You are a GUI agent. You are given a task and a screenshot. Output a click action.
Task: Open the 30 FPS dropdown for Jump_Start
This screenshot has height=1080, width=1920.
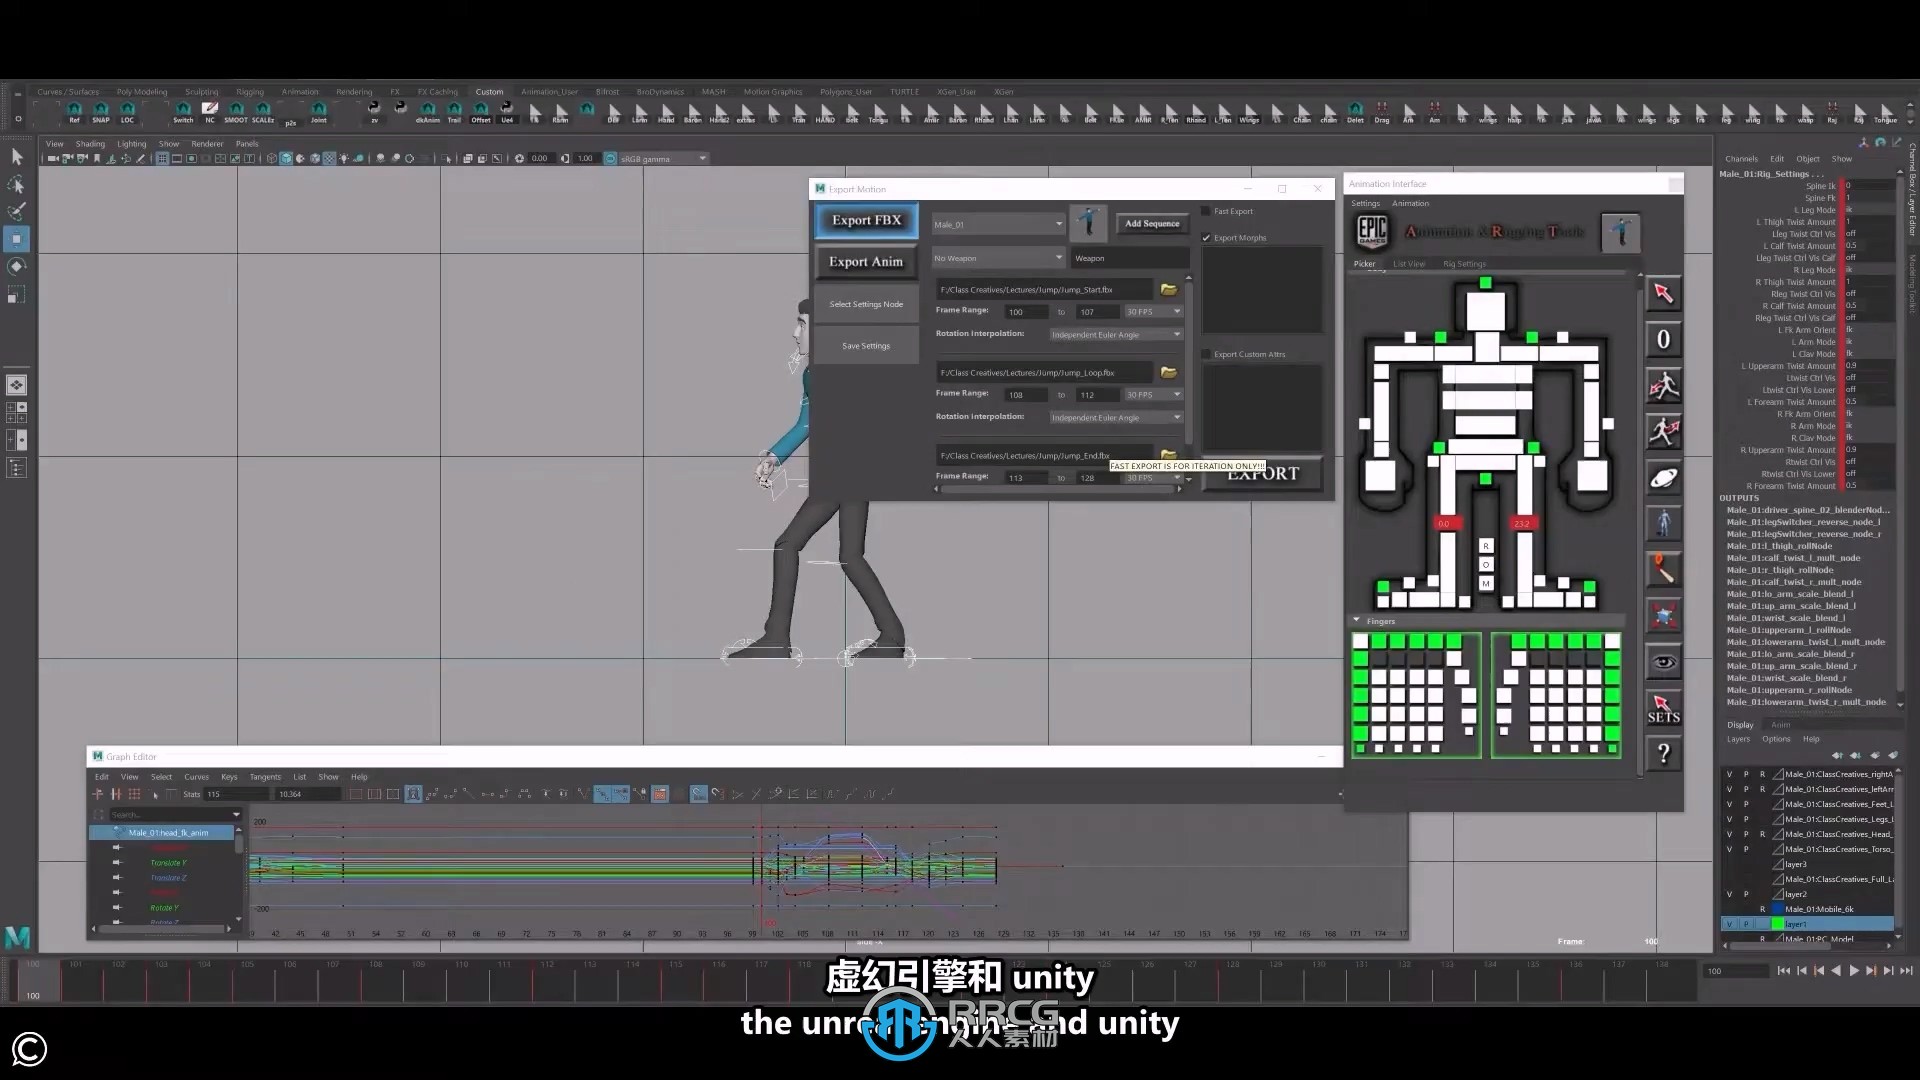(1154, 312)
